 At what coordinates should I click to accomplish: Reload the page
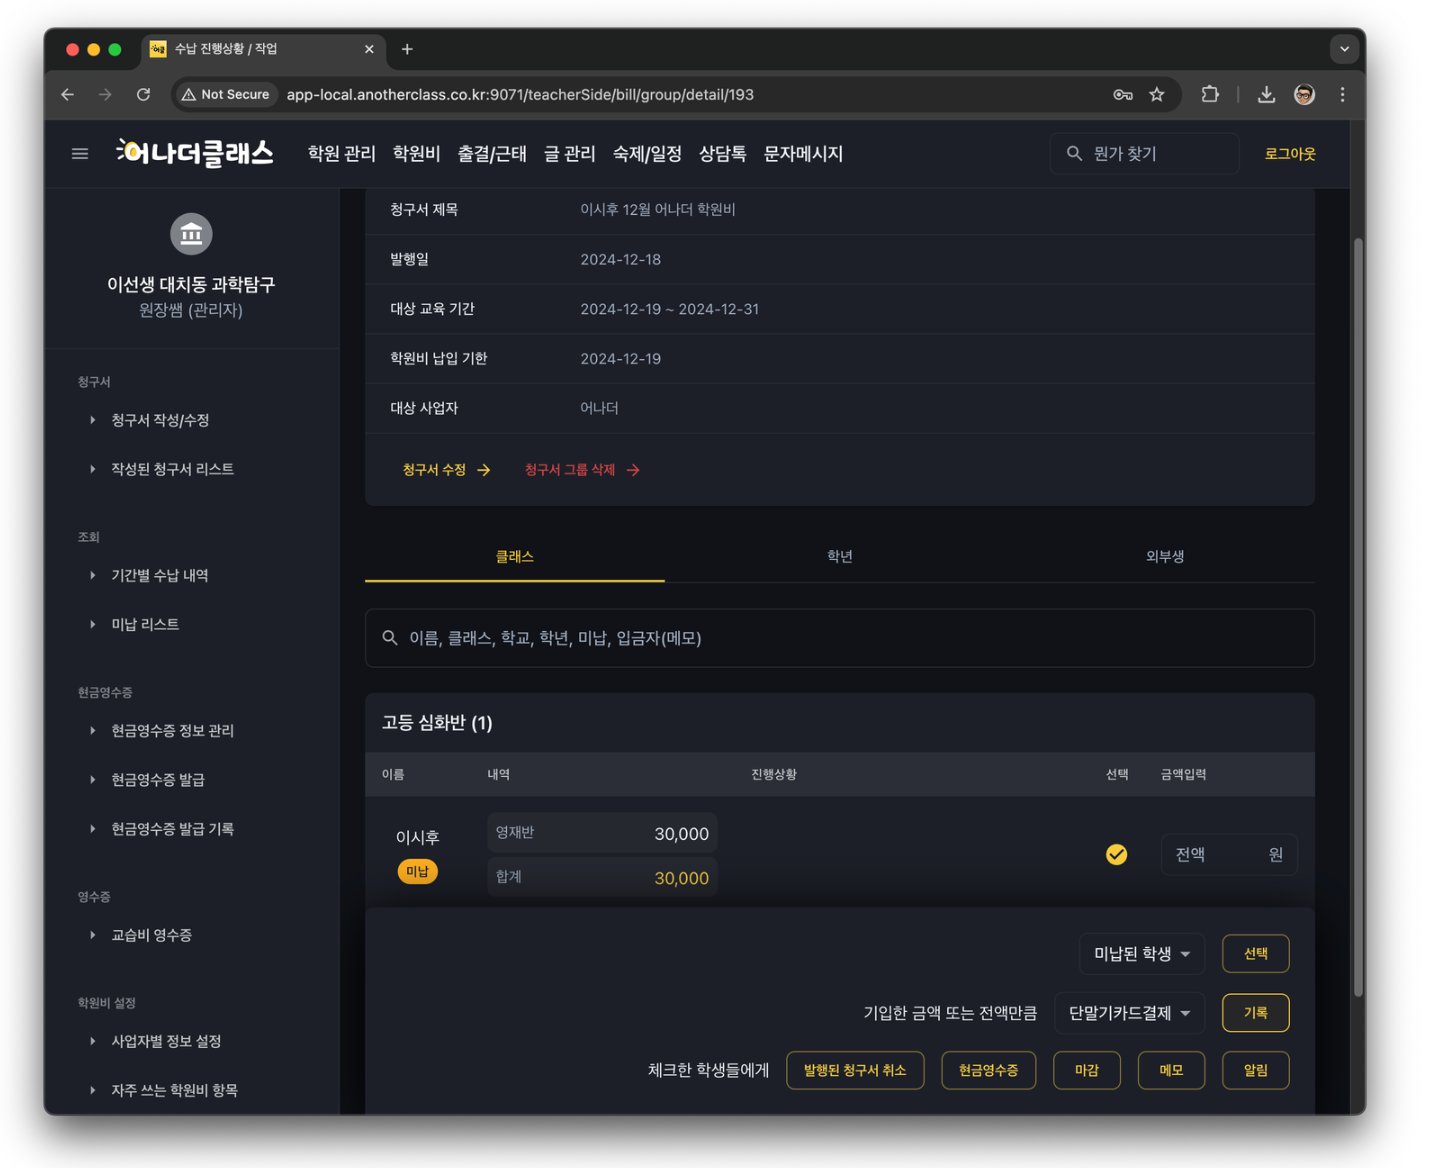[x=144, y=94]
